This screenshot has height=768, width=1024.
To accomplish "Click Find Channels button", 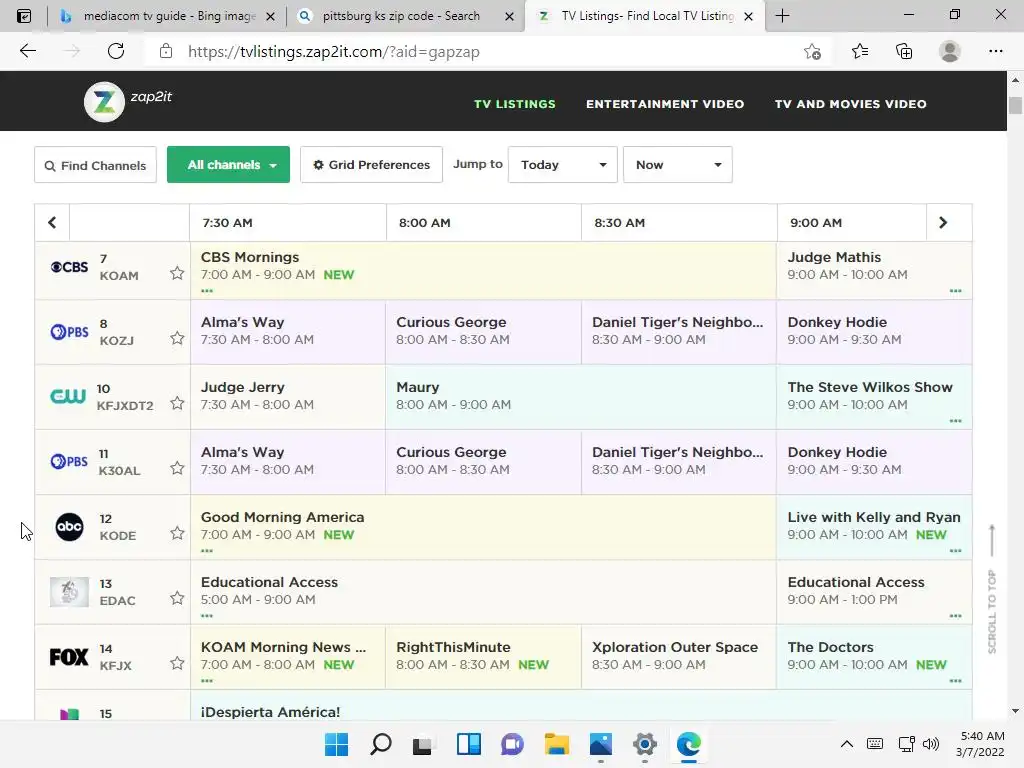I will click(x=95, y=165).
